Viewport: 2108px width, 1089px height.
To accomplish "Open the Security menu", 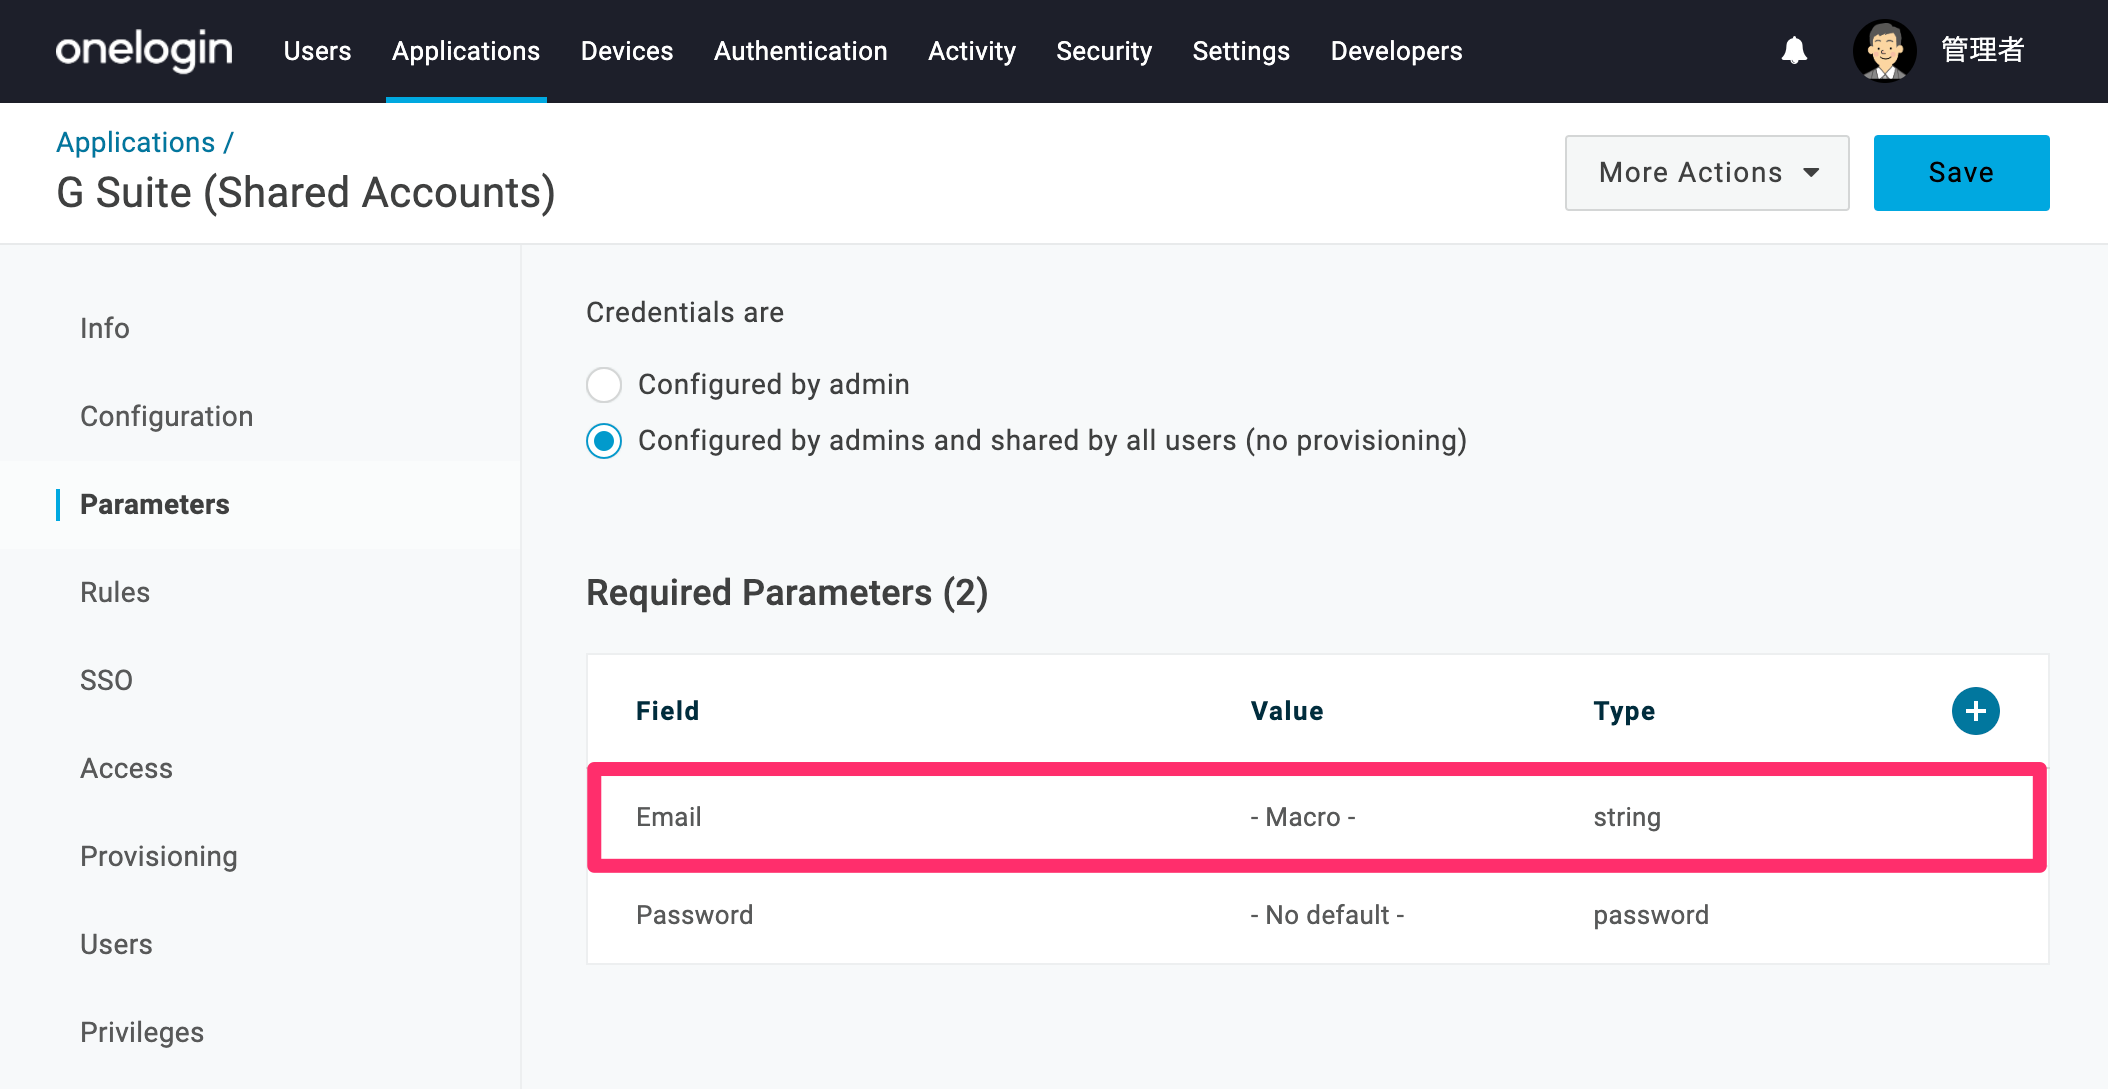I will click(x=1104, y=51).
